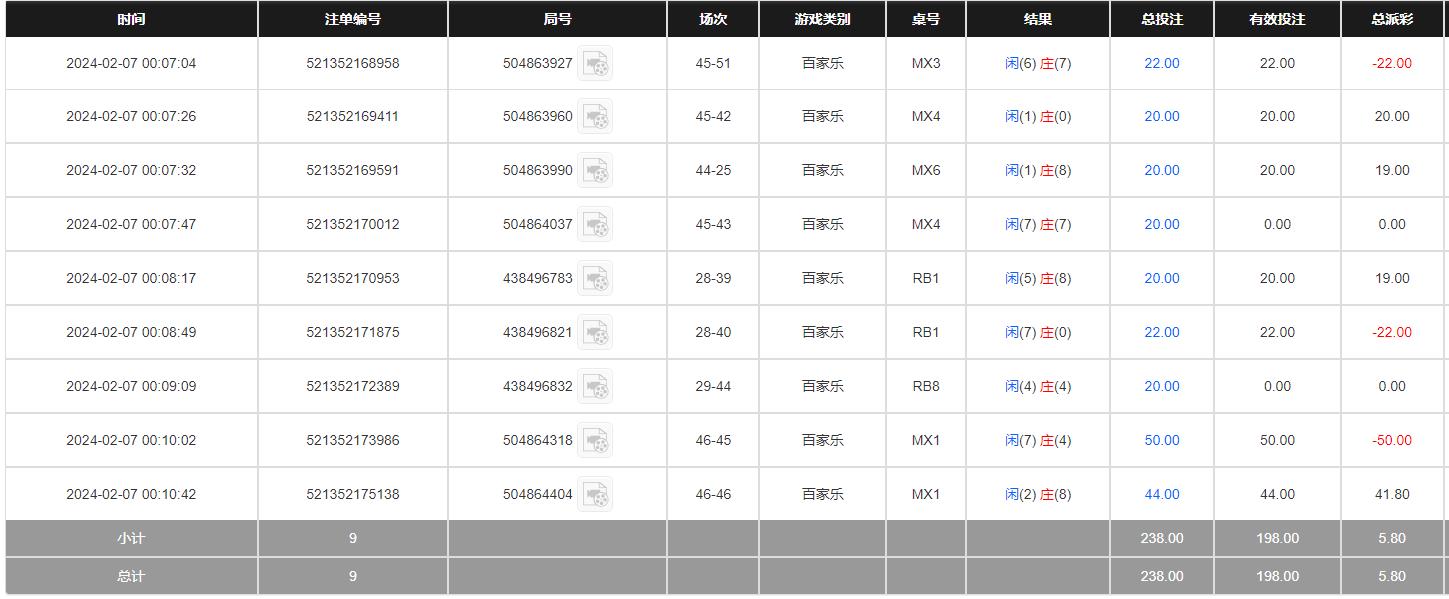Open total bet 20.00 link for order 521352170012
1449x599 pixels.
point(1162,224)
